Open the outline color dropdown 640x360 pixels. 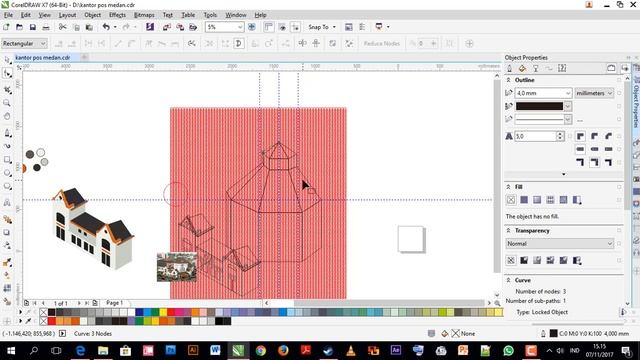click(567, 106)
